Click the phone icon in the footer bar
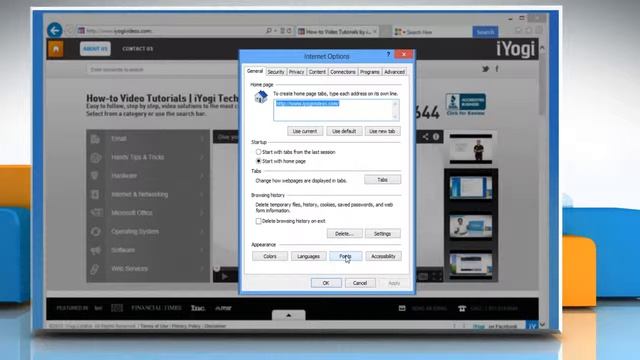Image resolution: width=640 pixels, height=360 pixels. pyautogui.click(x=462, y=309)
